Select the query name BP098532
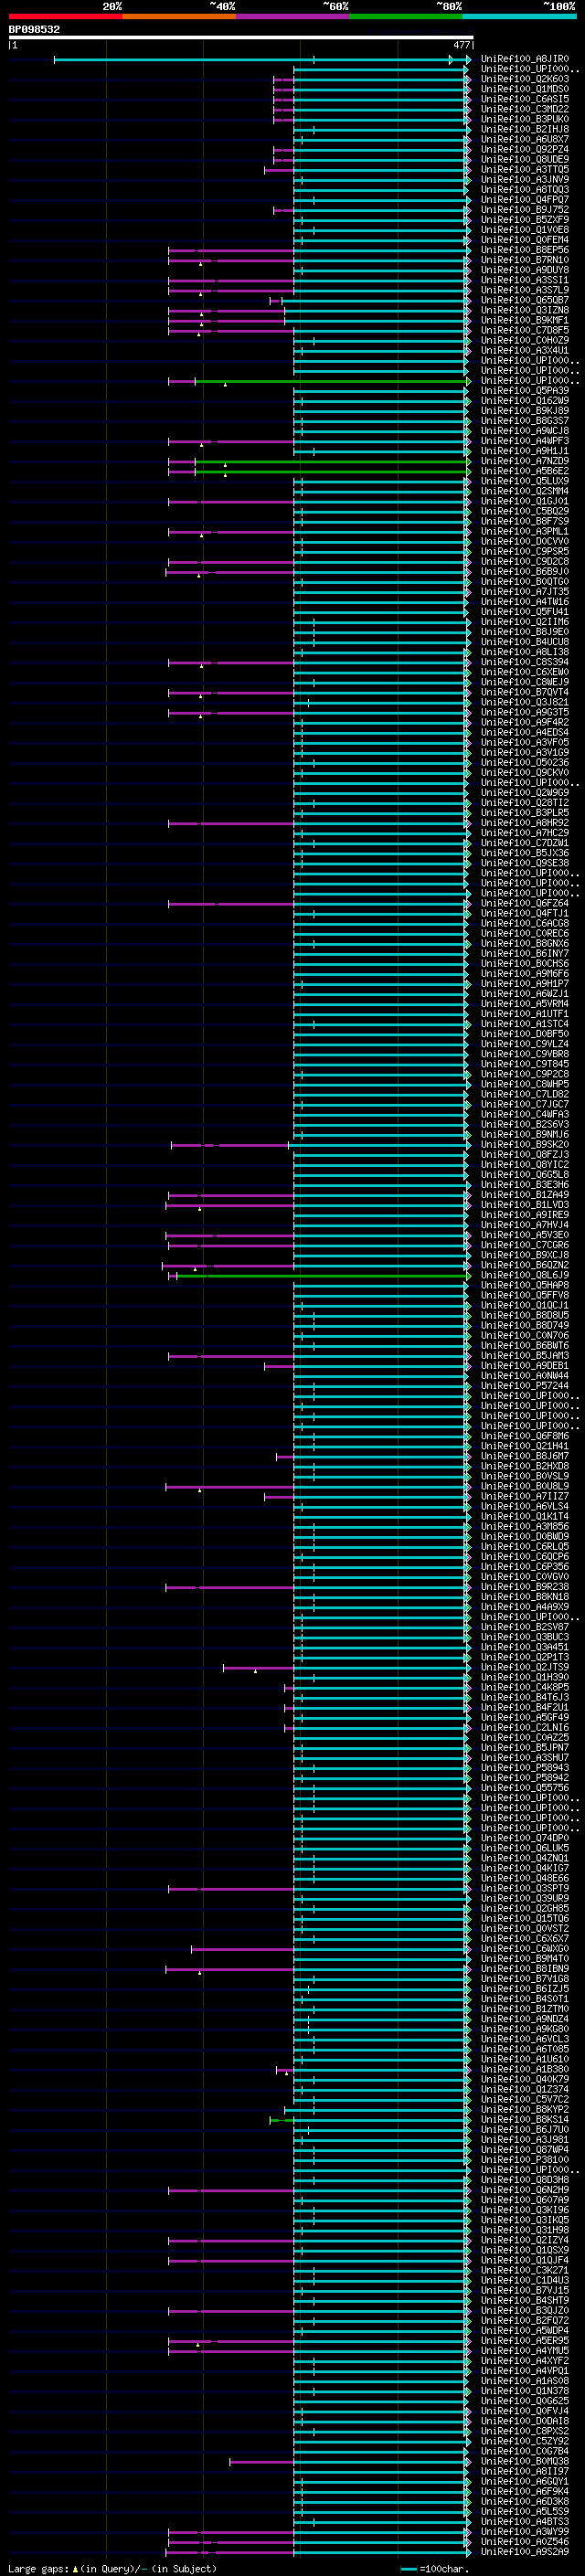The height and width of the screenshot is (2576, 585). 34,29
